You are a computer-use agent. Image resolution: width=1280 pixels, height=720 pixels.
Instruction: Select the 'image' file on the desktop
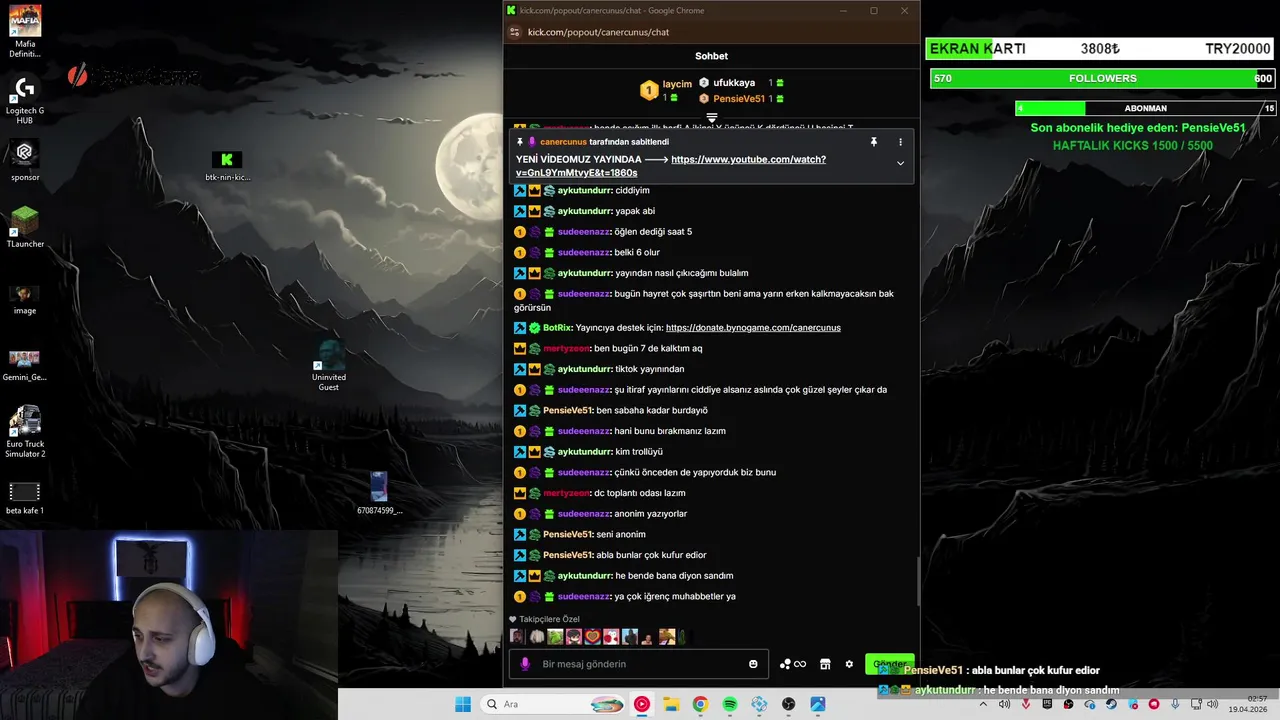[x=25, y=298]
